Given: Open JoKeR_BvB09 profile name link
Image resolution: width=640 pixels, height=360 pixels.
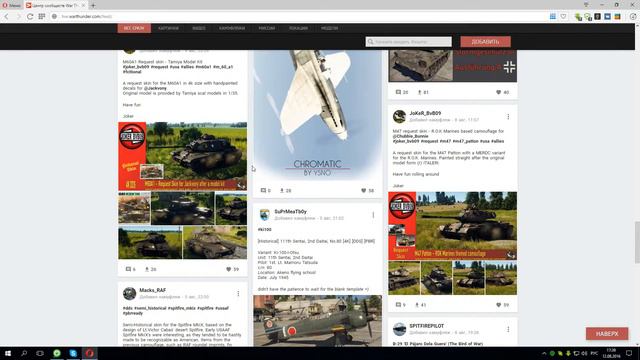Looking at the screenshot, I should point(425,113).
